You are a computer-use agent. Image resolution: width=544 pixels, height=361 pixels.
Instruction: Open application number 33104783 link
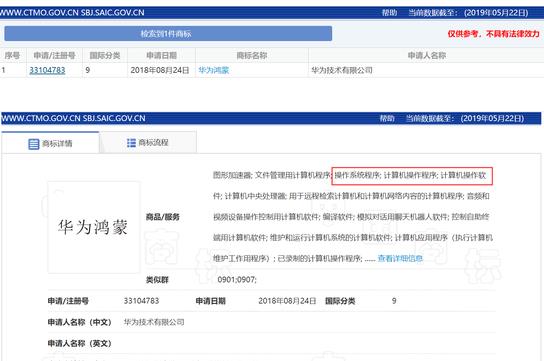[x=47, y=70]
